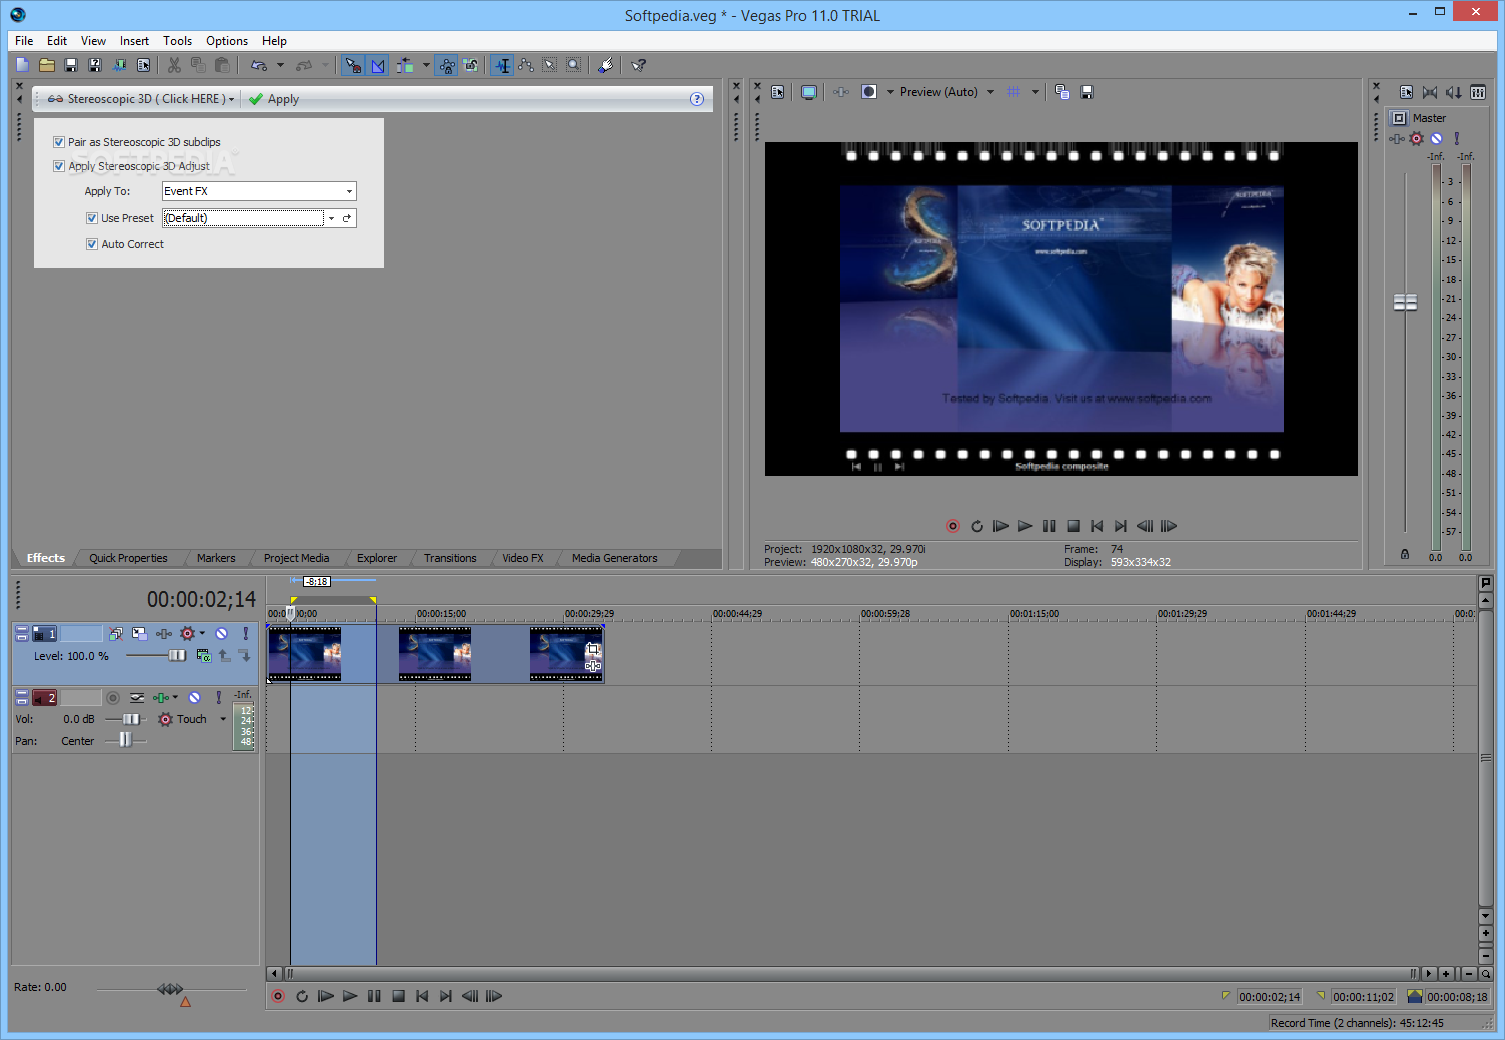This screenshot has width=1505, height=1040.
Task: Click the Loop Playback button in the bottom transport
Action: coord(302,996)
